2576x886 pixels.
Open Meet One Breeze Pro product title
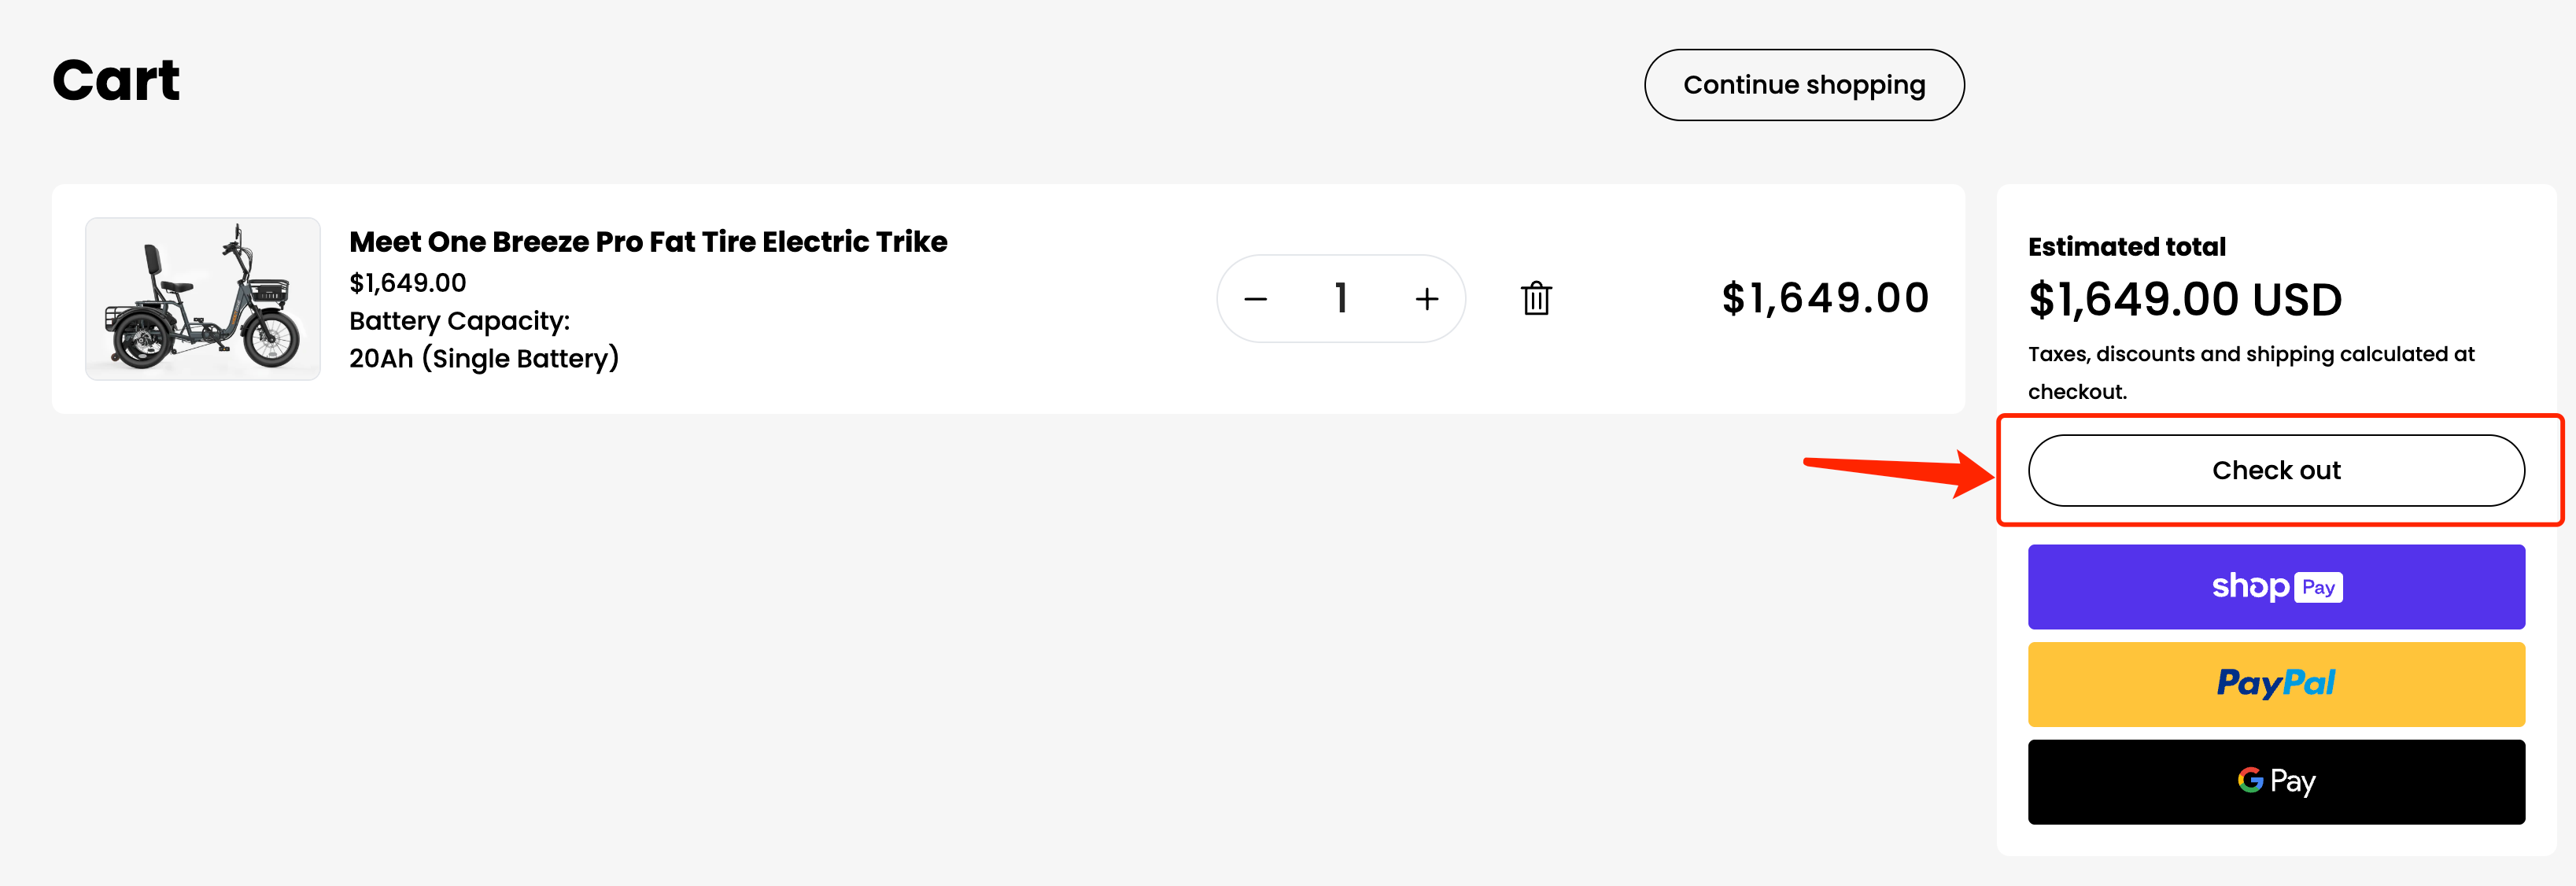pos(648,242)
